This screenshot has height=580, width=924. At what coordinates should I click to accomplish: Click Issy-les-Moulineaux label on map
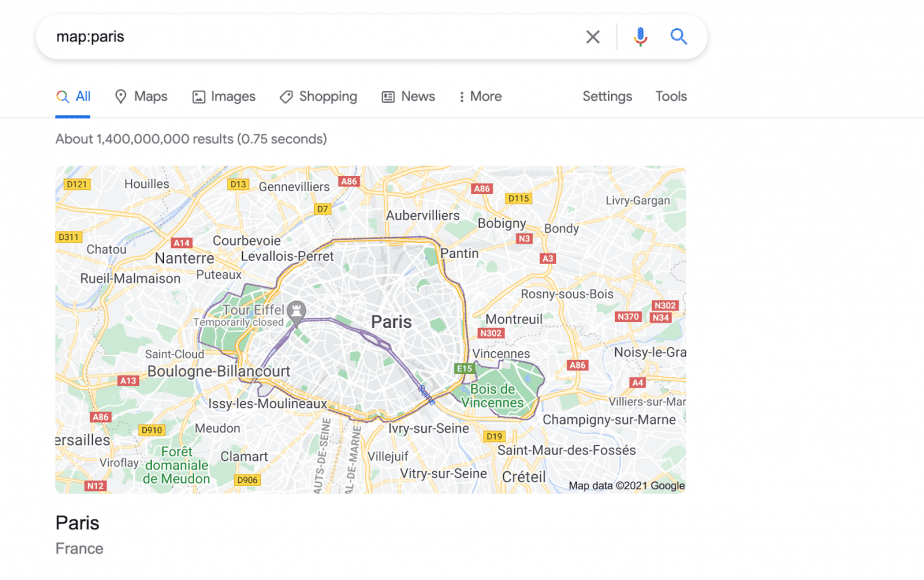(268, 404)
